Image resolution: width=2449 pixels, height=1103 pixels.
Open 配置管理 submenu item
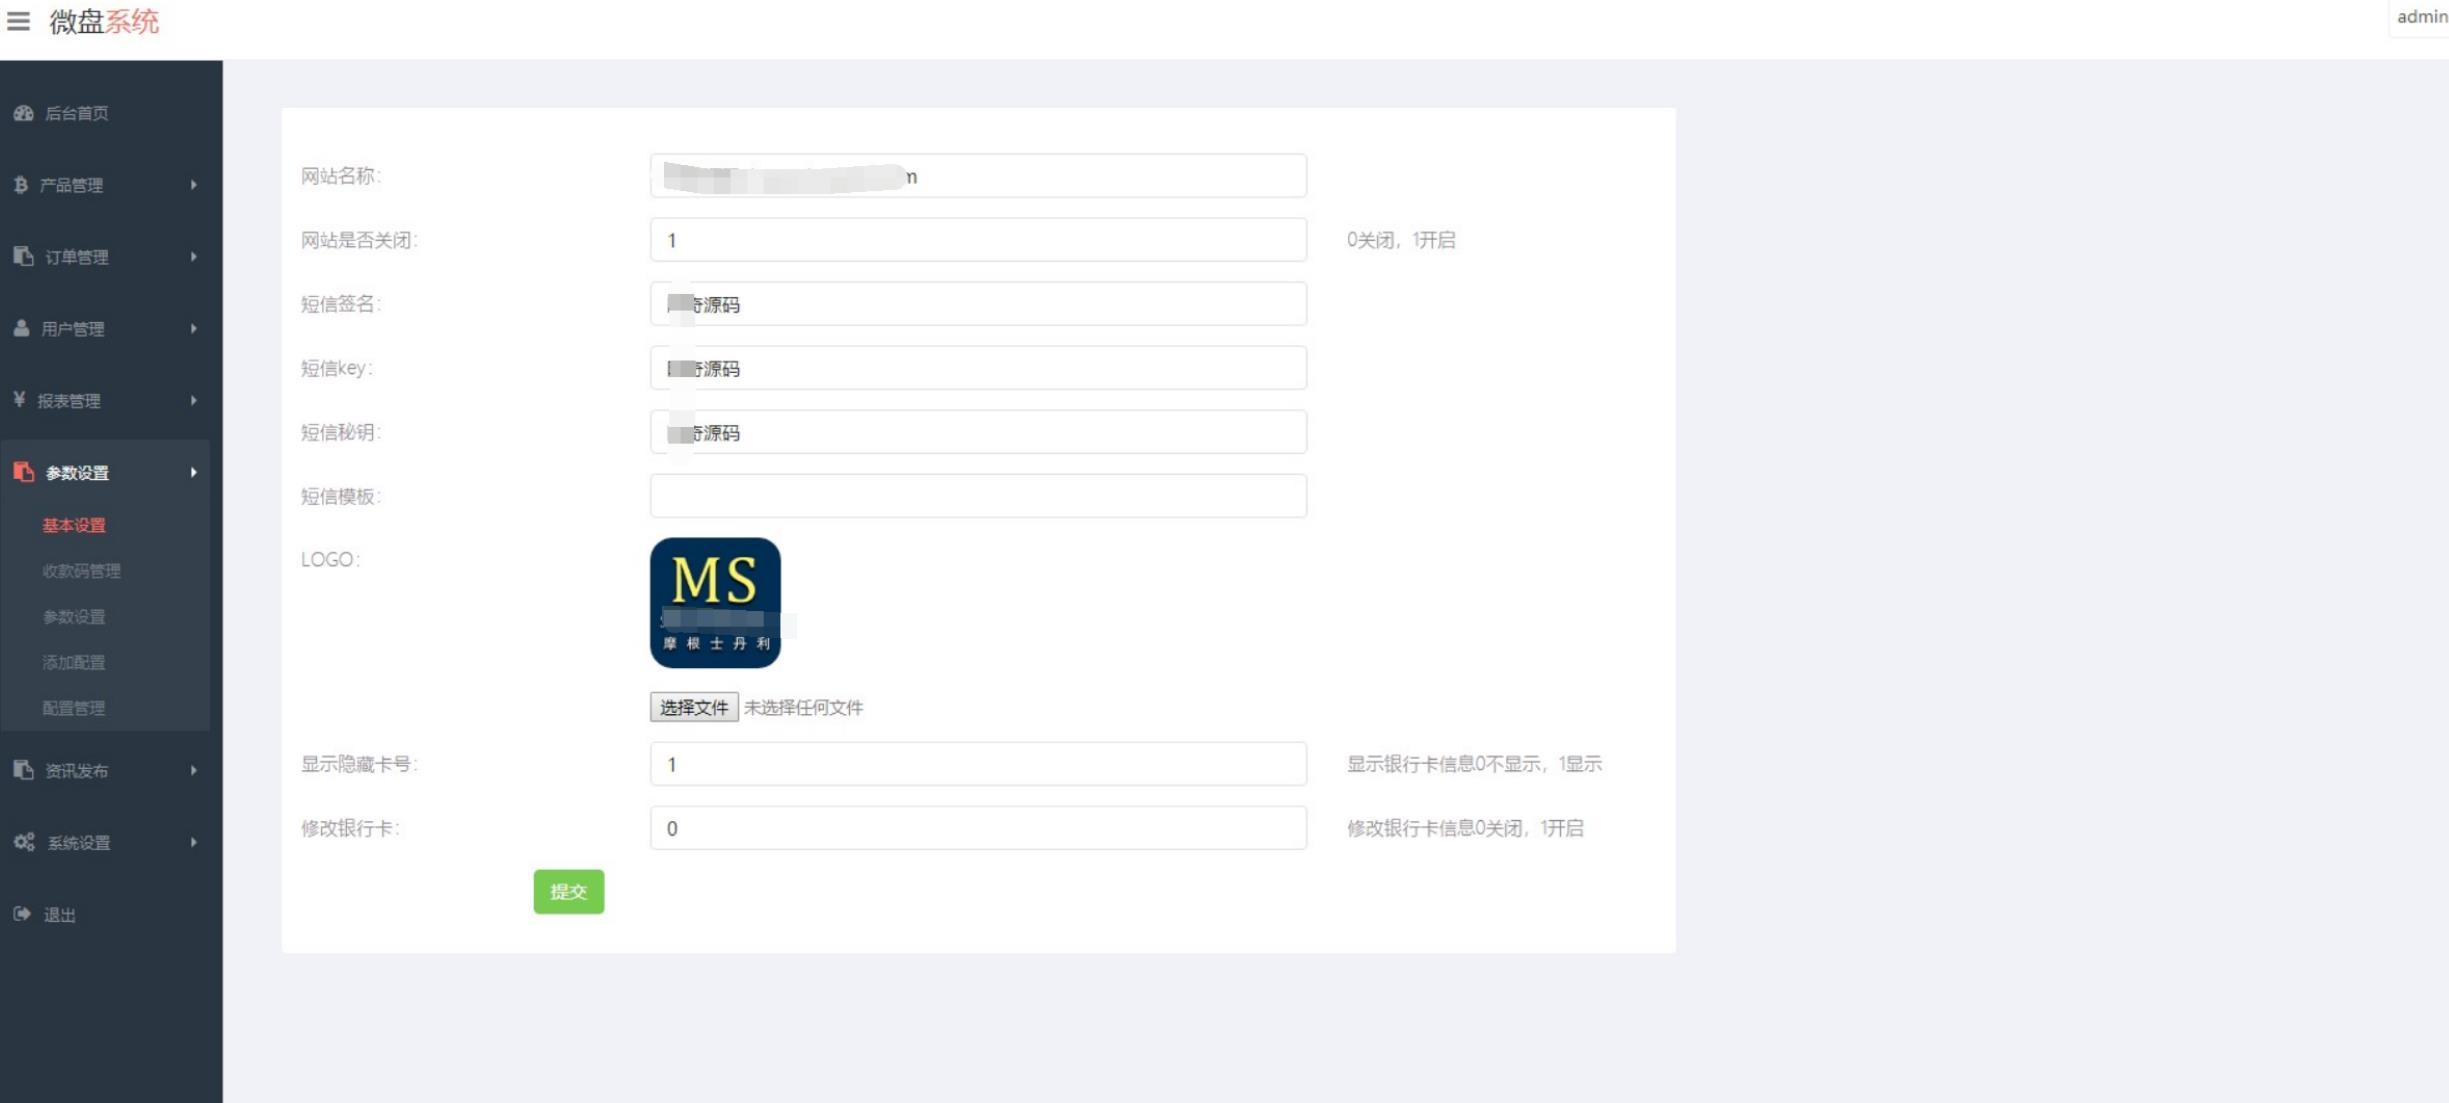pos(74,708)
